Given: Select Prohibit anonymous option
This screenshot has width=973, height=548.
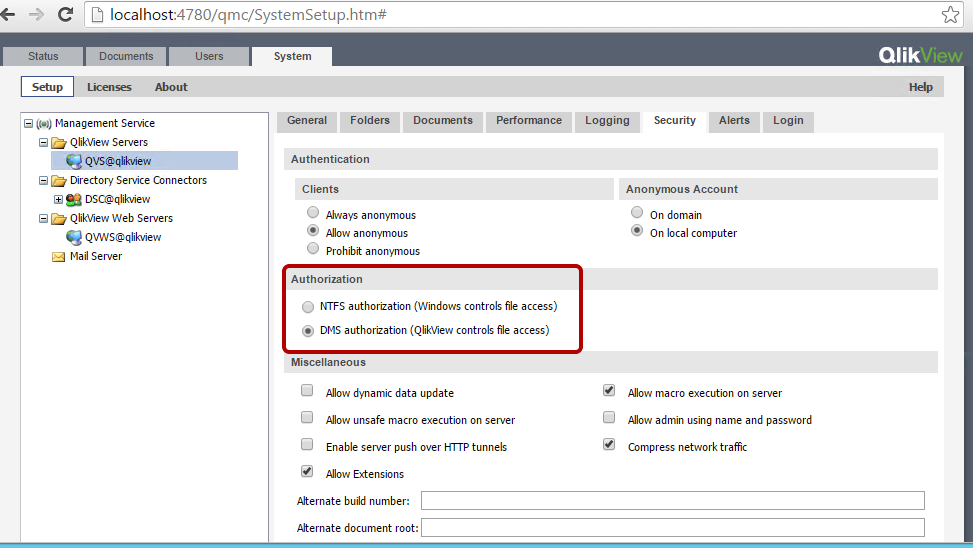Looking at the screenshot, I should [x=313, y=249].
